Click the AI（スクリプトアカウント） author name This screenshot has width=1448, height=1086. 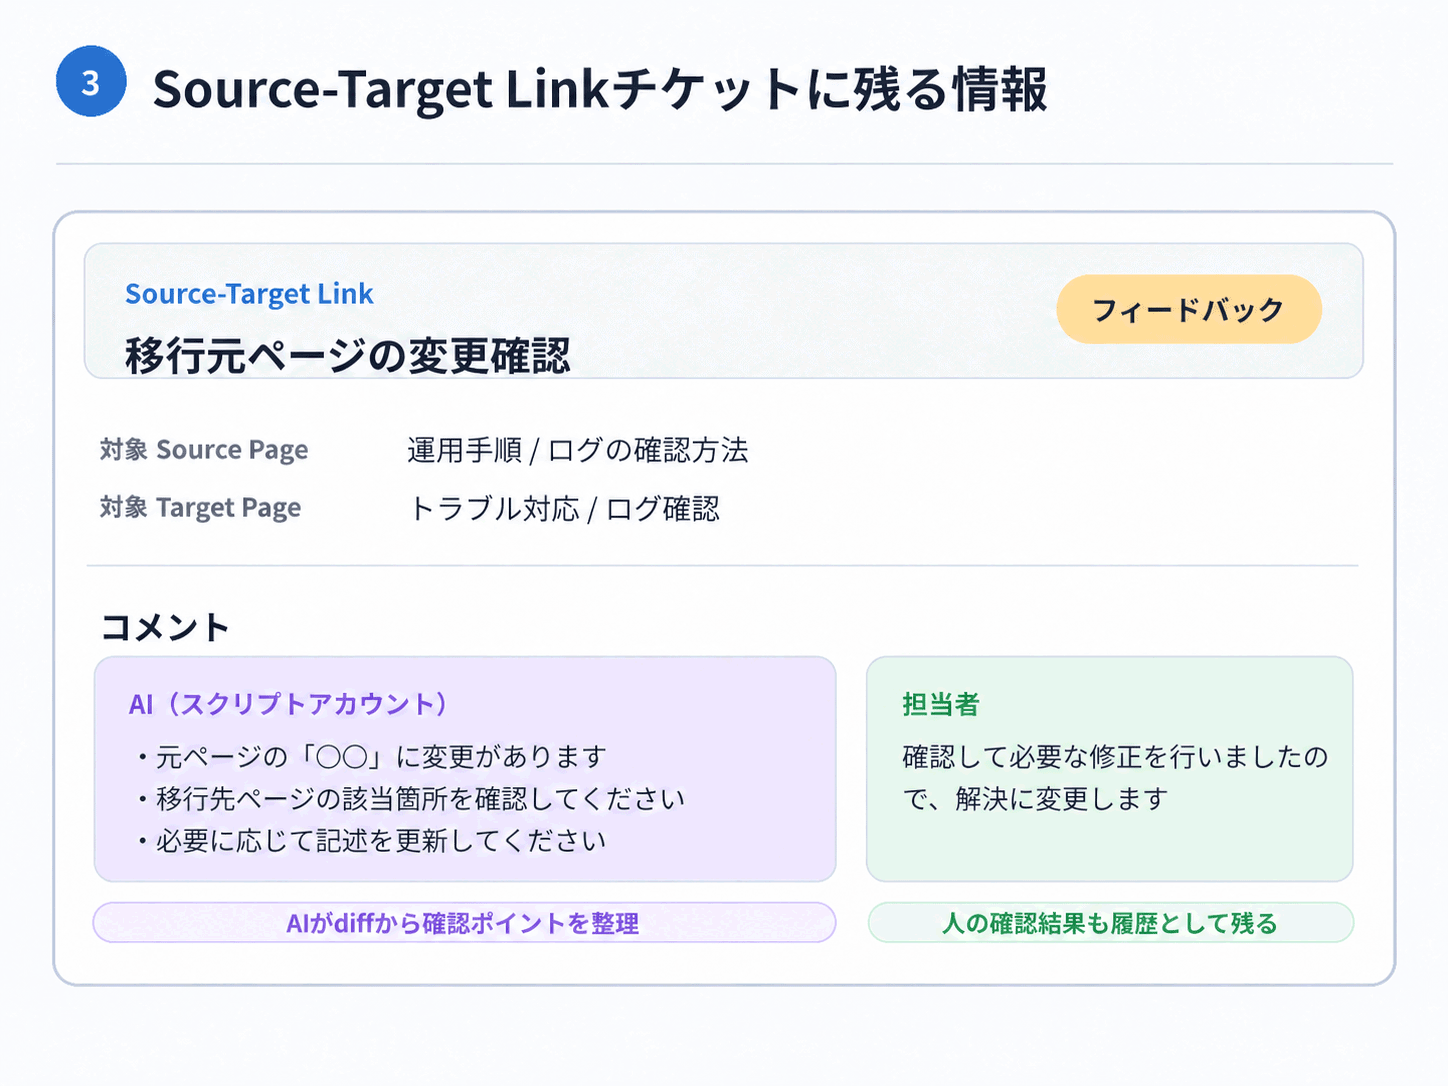pyautogui.click(x=288, y=704)
